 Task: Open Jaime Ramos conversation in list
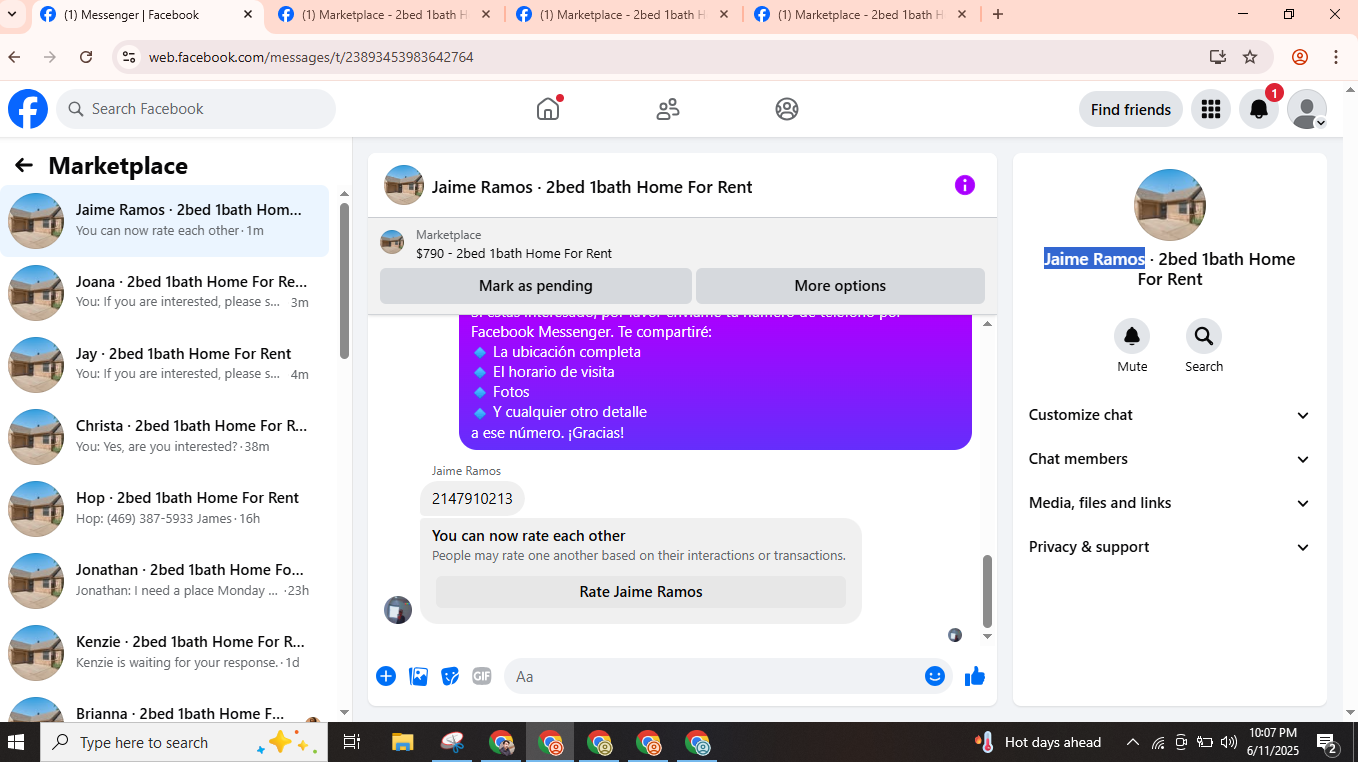coord(164,221)
